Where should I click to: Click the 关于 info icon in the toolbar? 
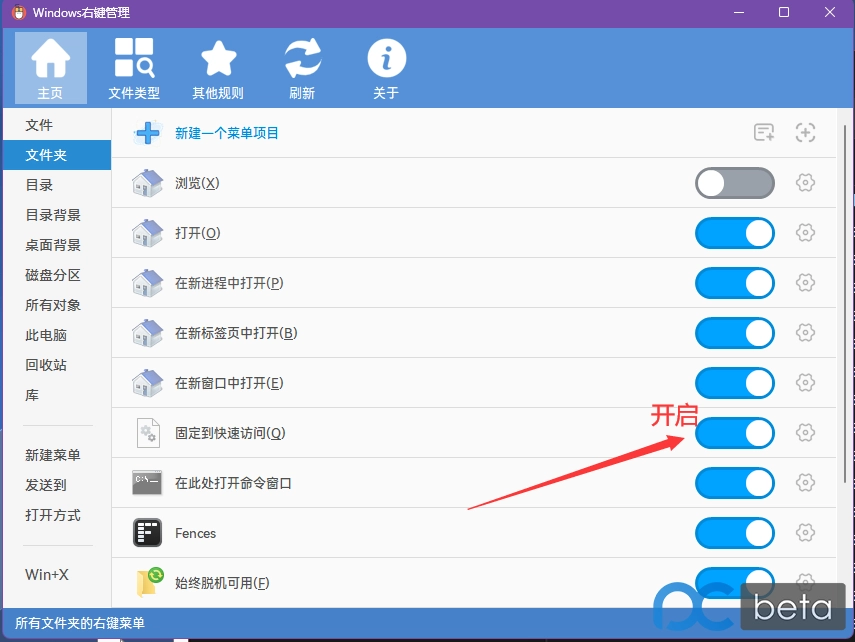click(386, 57)
